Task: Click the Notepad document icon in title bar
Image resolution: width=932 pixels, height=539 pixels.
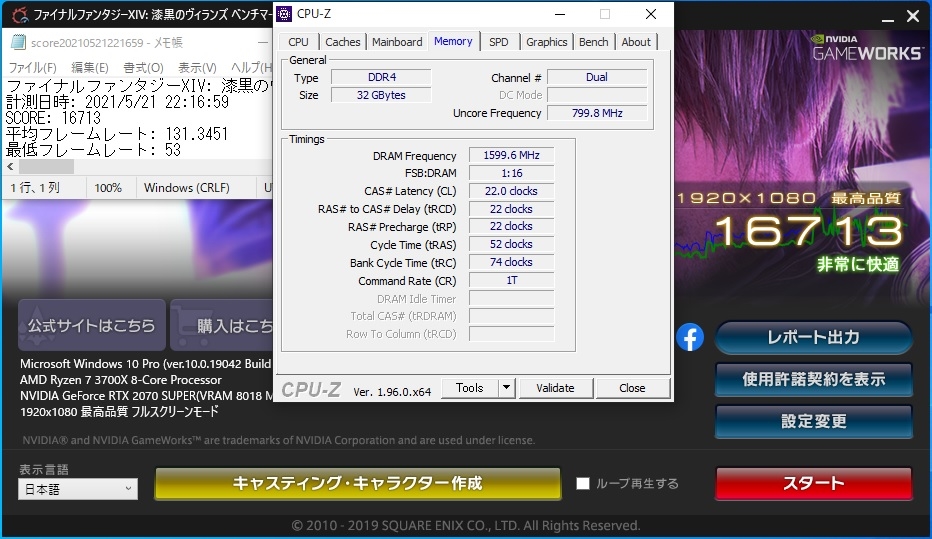Action: (x=18, y=42)
